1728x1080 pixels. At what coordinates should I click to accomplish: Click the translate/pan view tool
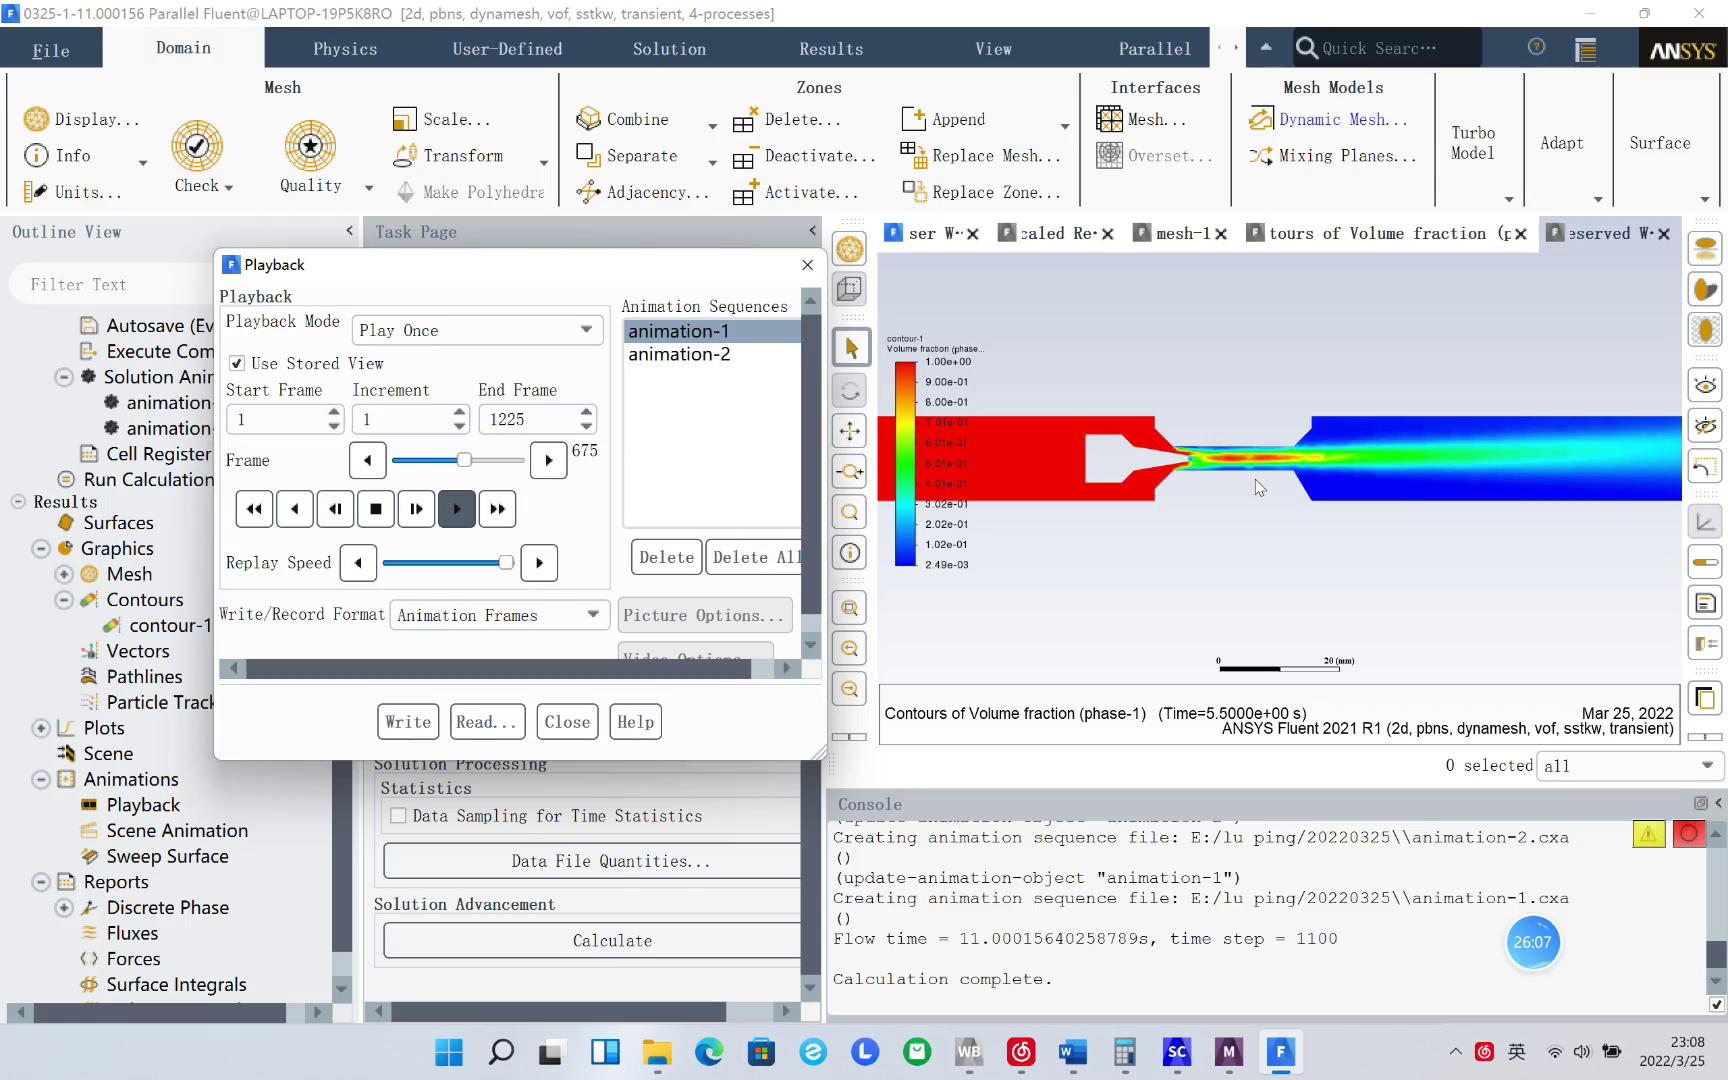(x=850, y=431)
